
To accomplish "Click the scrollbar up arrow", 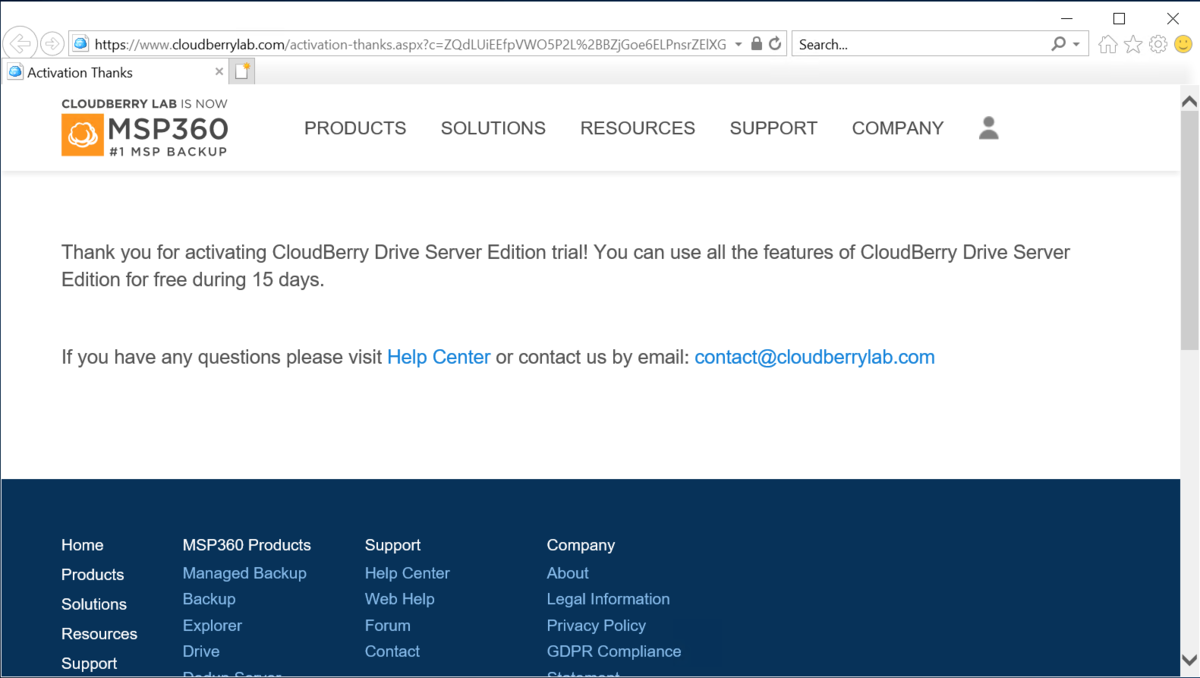I will [x=1189, y=101].
